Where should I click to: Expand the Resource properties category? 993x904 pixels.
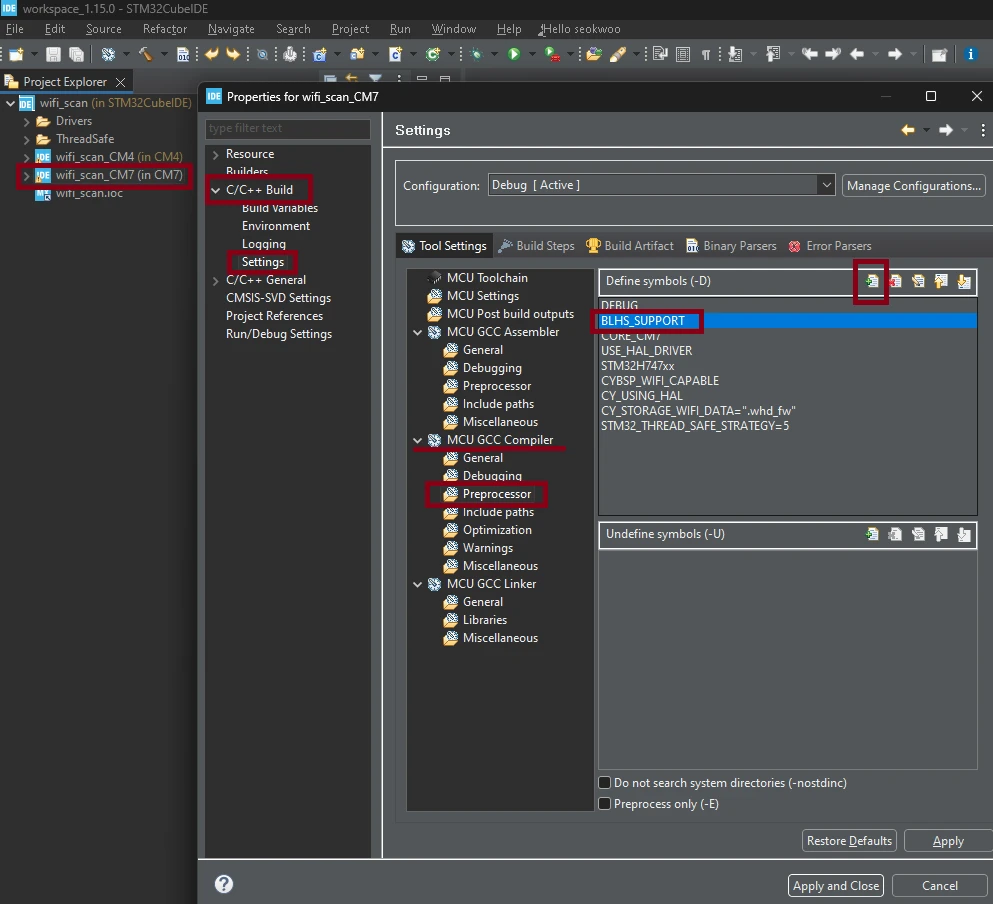pyautogui.click(x=216, y=154)
